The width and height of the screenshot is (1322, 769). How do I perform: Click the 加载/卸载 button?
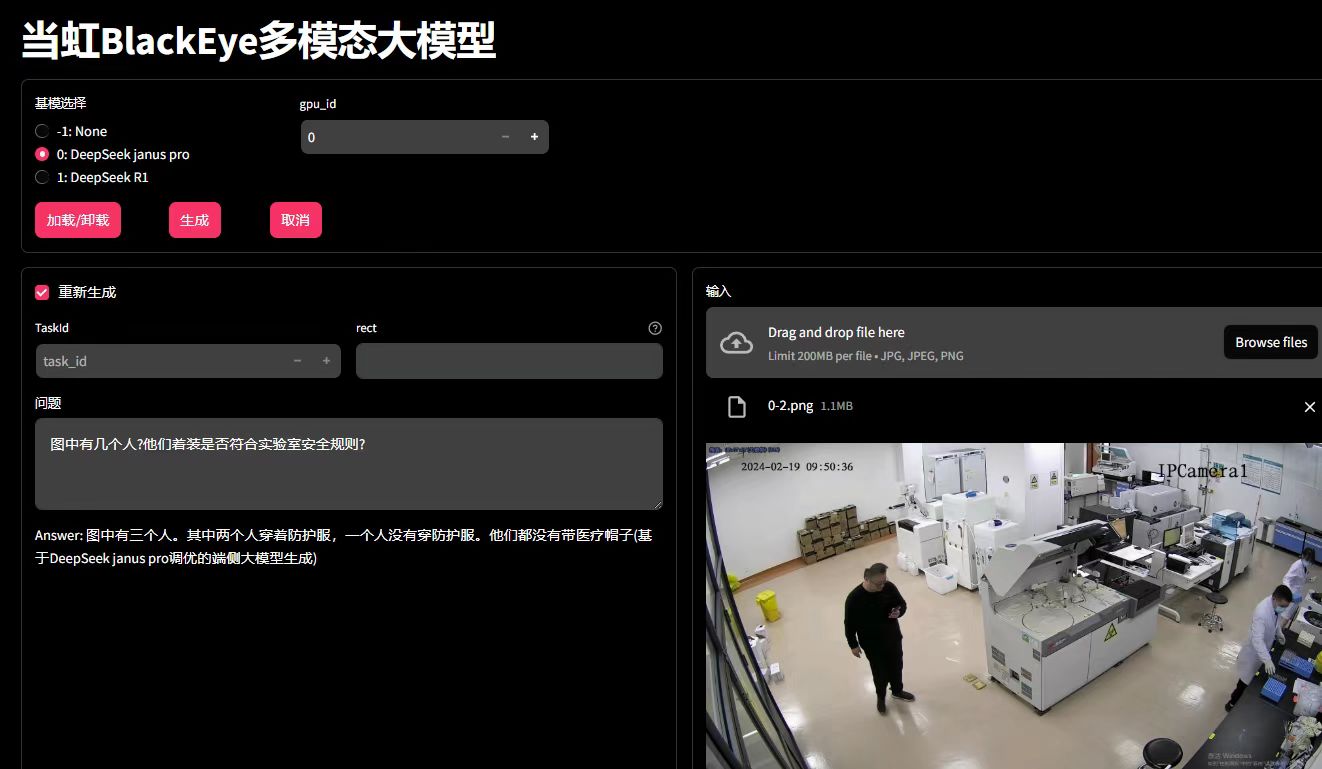click(77, 219)
